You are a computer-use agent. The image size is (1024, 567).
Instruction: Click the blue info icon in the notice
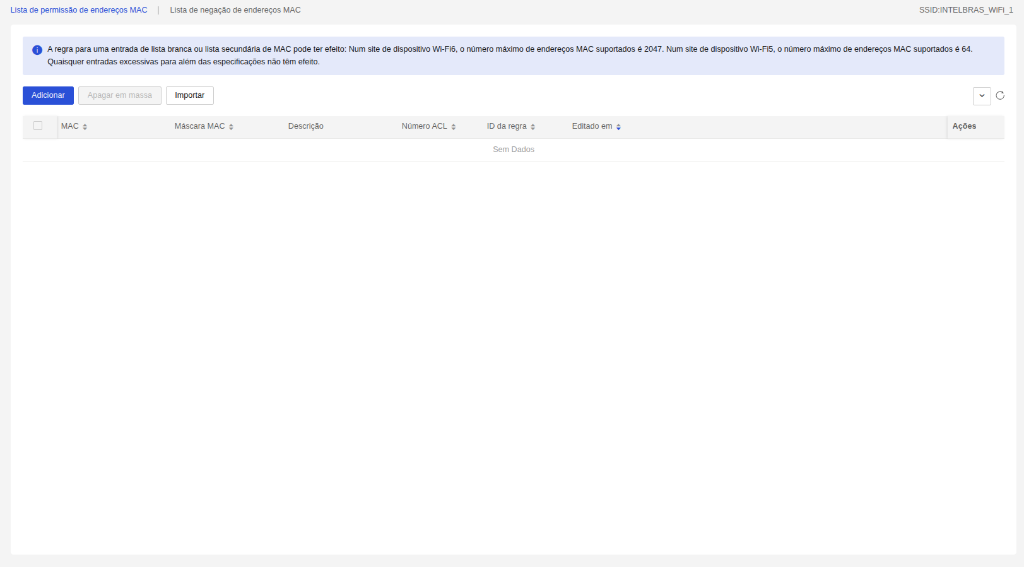pyautogui.click(x=37, y=50)
